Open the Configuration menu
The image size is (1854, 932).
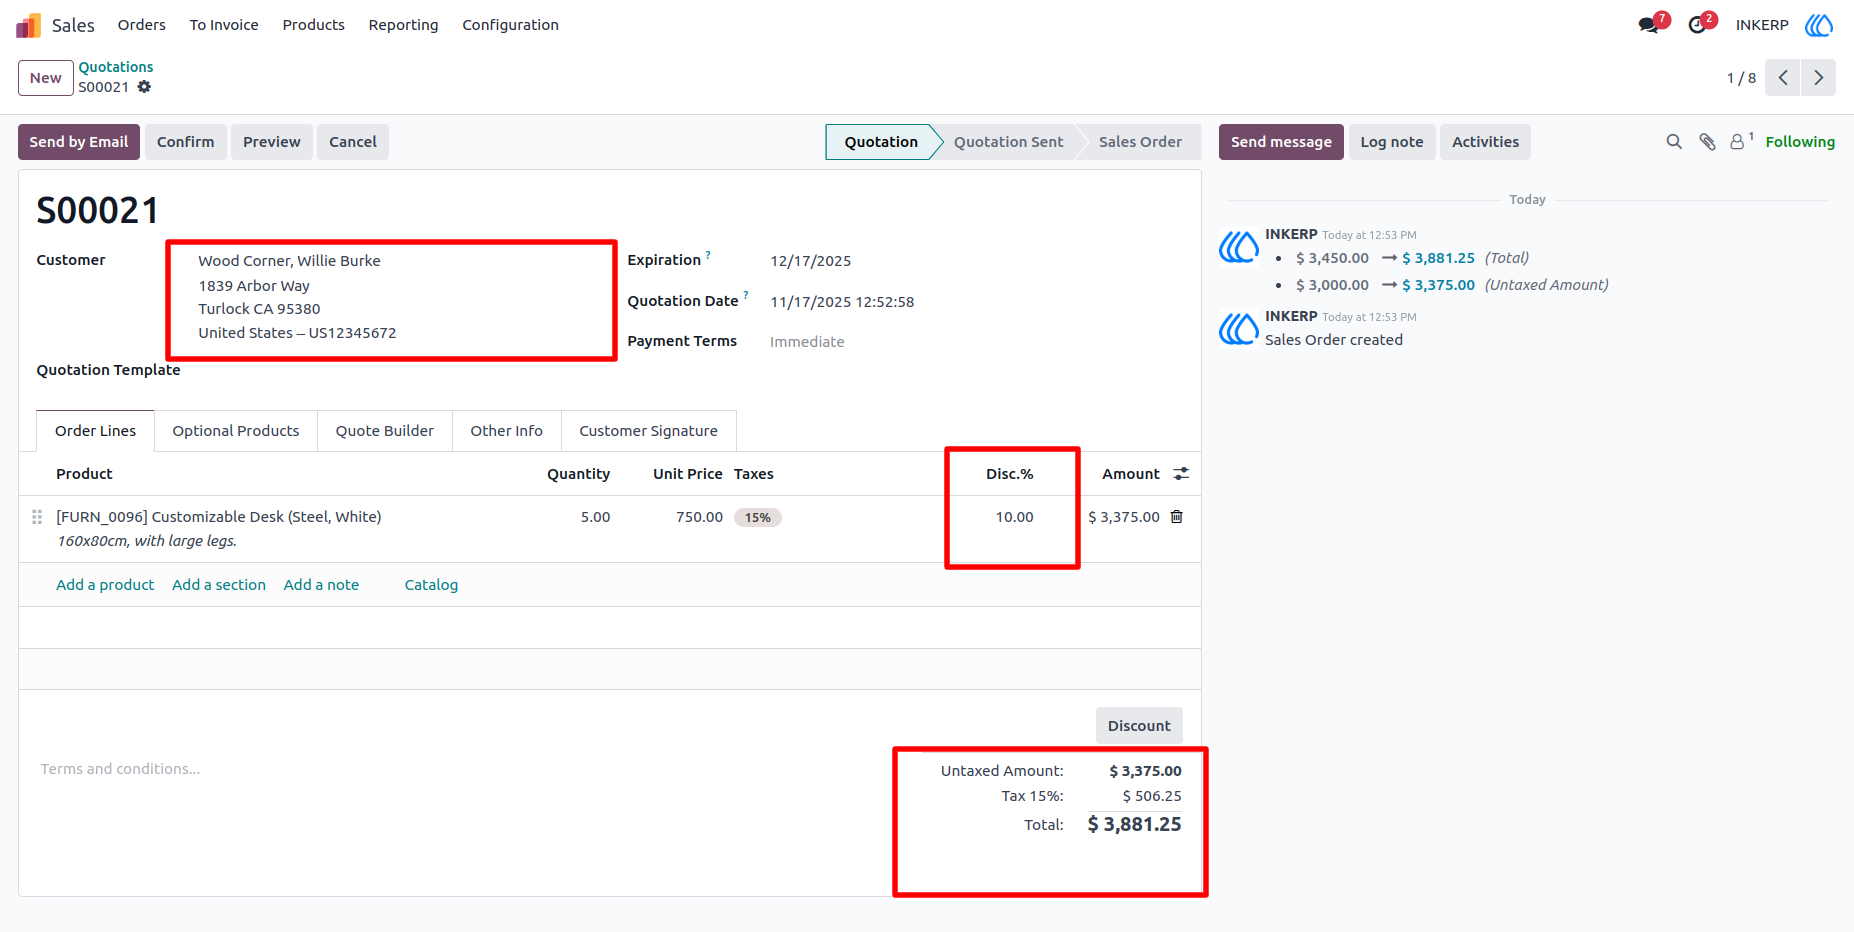[510, 25]
